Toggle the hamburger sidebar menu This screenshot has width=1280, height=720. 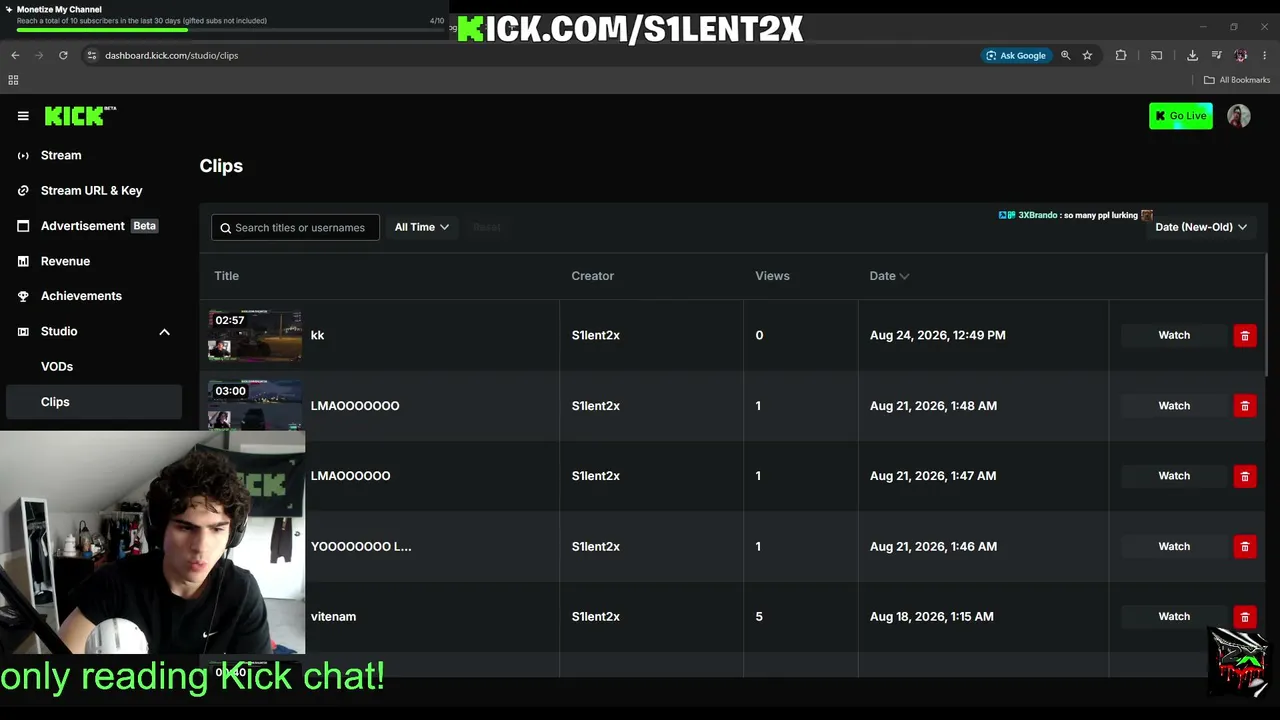pos(23,116)
